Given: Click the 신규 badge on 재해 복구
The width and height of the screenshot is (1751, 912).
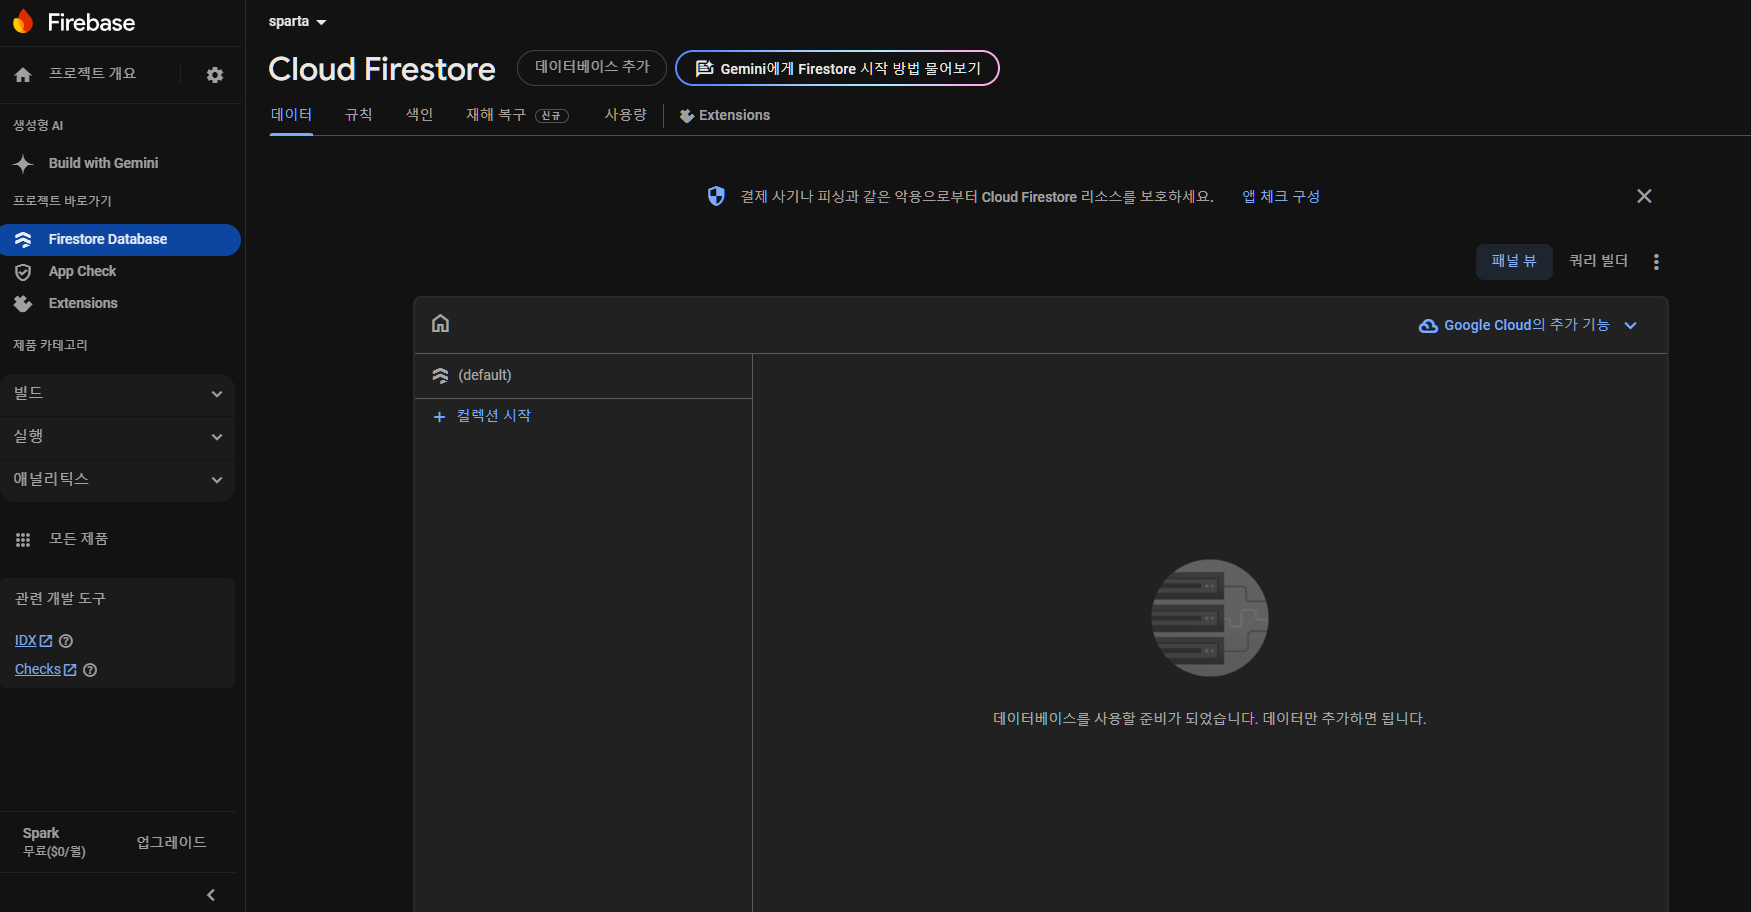Looking at the screenshot, I should [552, 116].
